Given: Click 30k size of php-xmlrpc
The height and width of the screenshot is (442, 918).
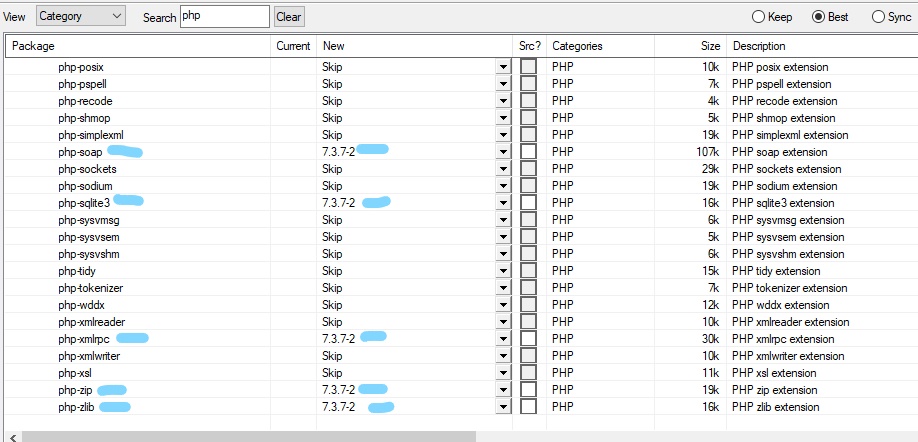Looking at the screenshot, I should click(x=710, y=338).
